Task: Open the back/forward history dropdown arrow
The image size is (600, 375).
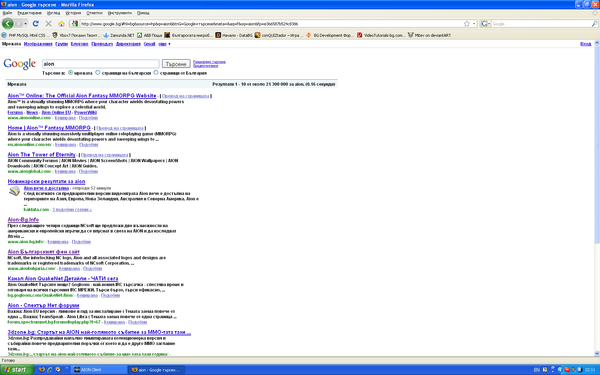Action: 26,24
